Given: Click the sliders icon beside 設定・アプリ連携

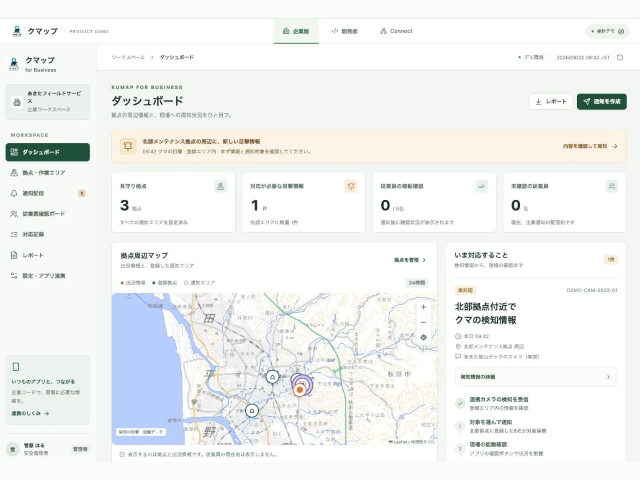Looking at the screenshot, I should pos(14,276).
